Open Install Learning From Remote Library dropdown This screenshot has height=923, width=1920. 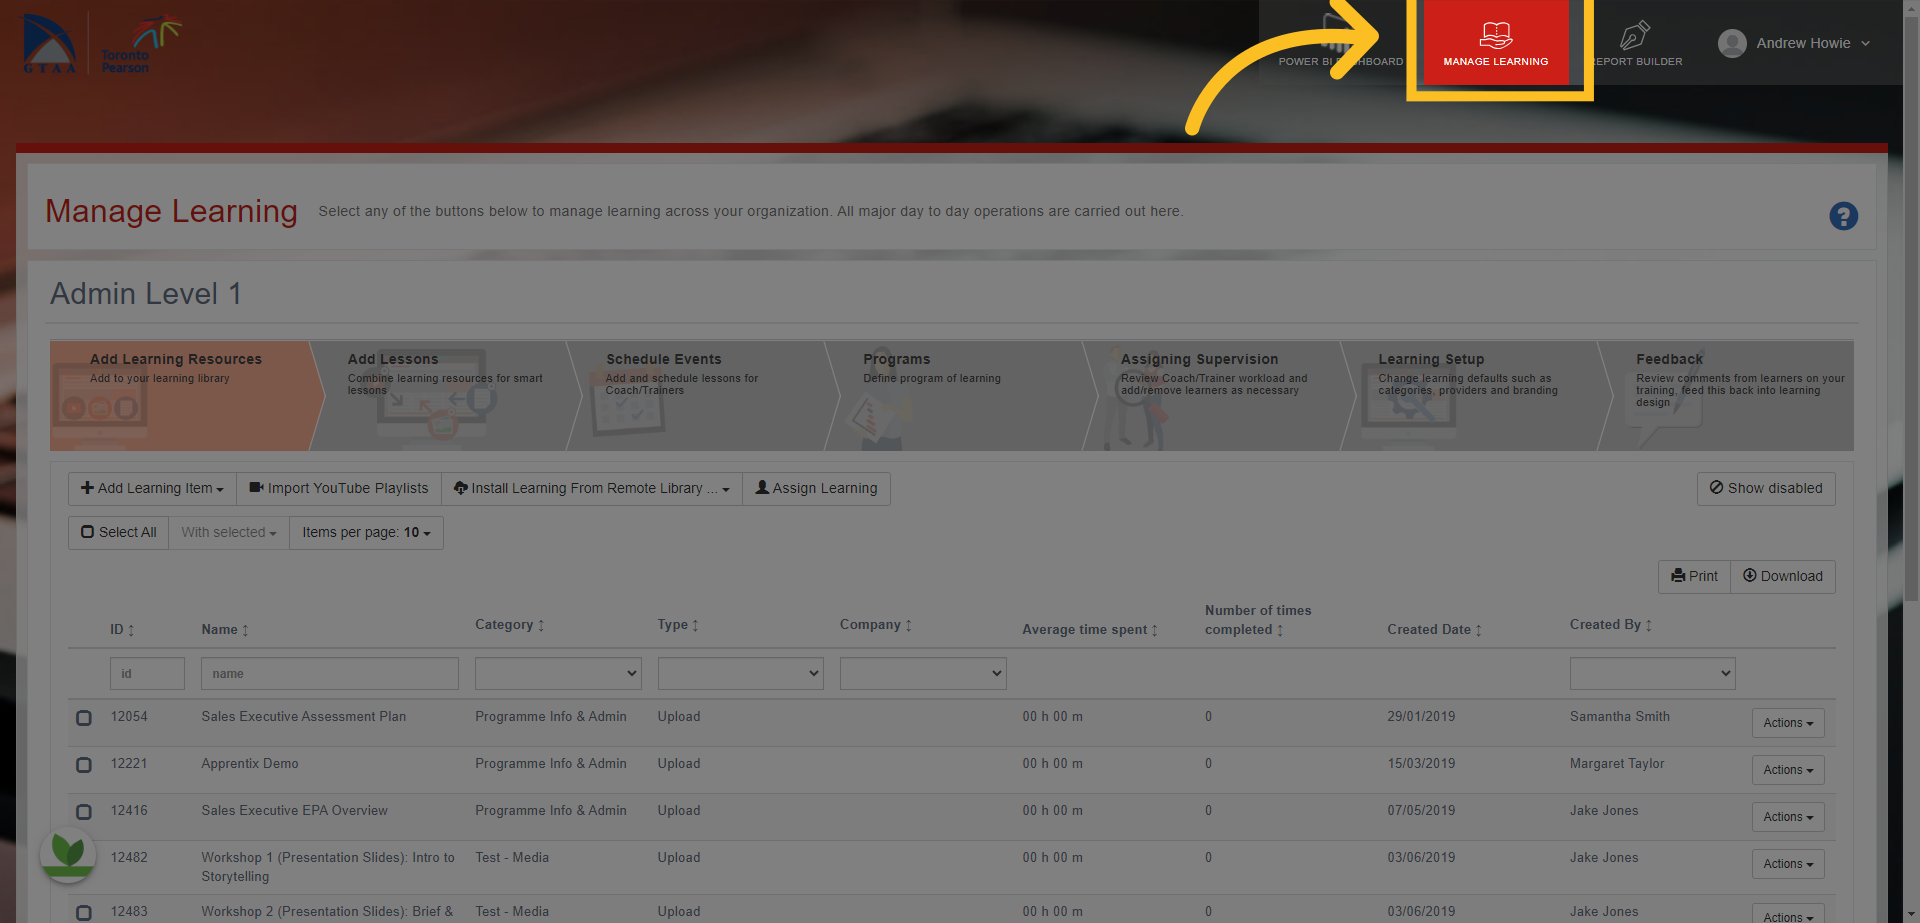pos(592,488)
